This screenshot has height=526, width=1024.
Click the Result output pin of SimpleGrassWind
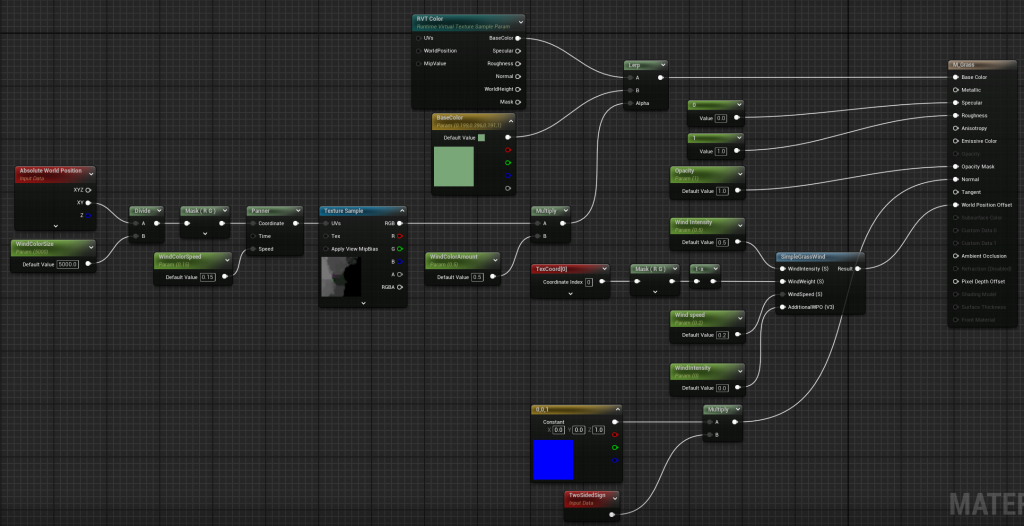(x=858, y=268)
